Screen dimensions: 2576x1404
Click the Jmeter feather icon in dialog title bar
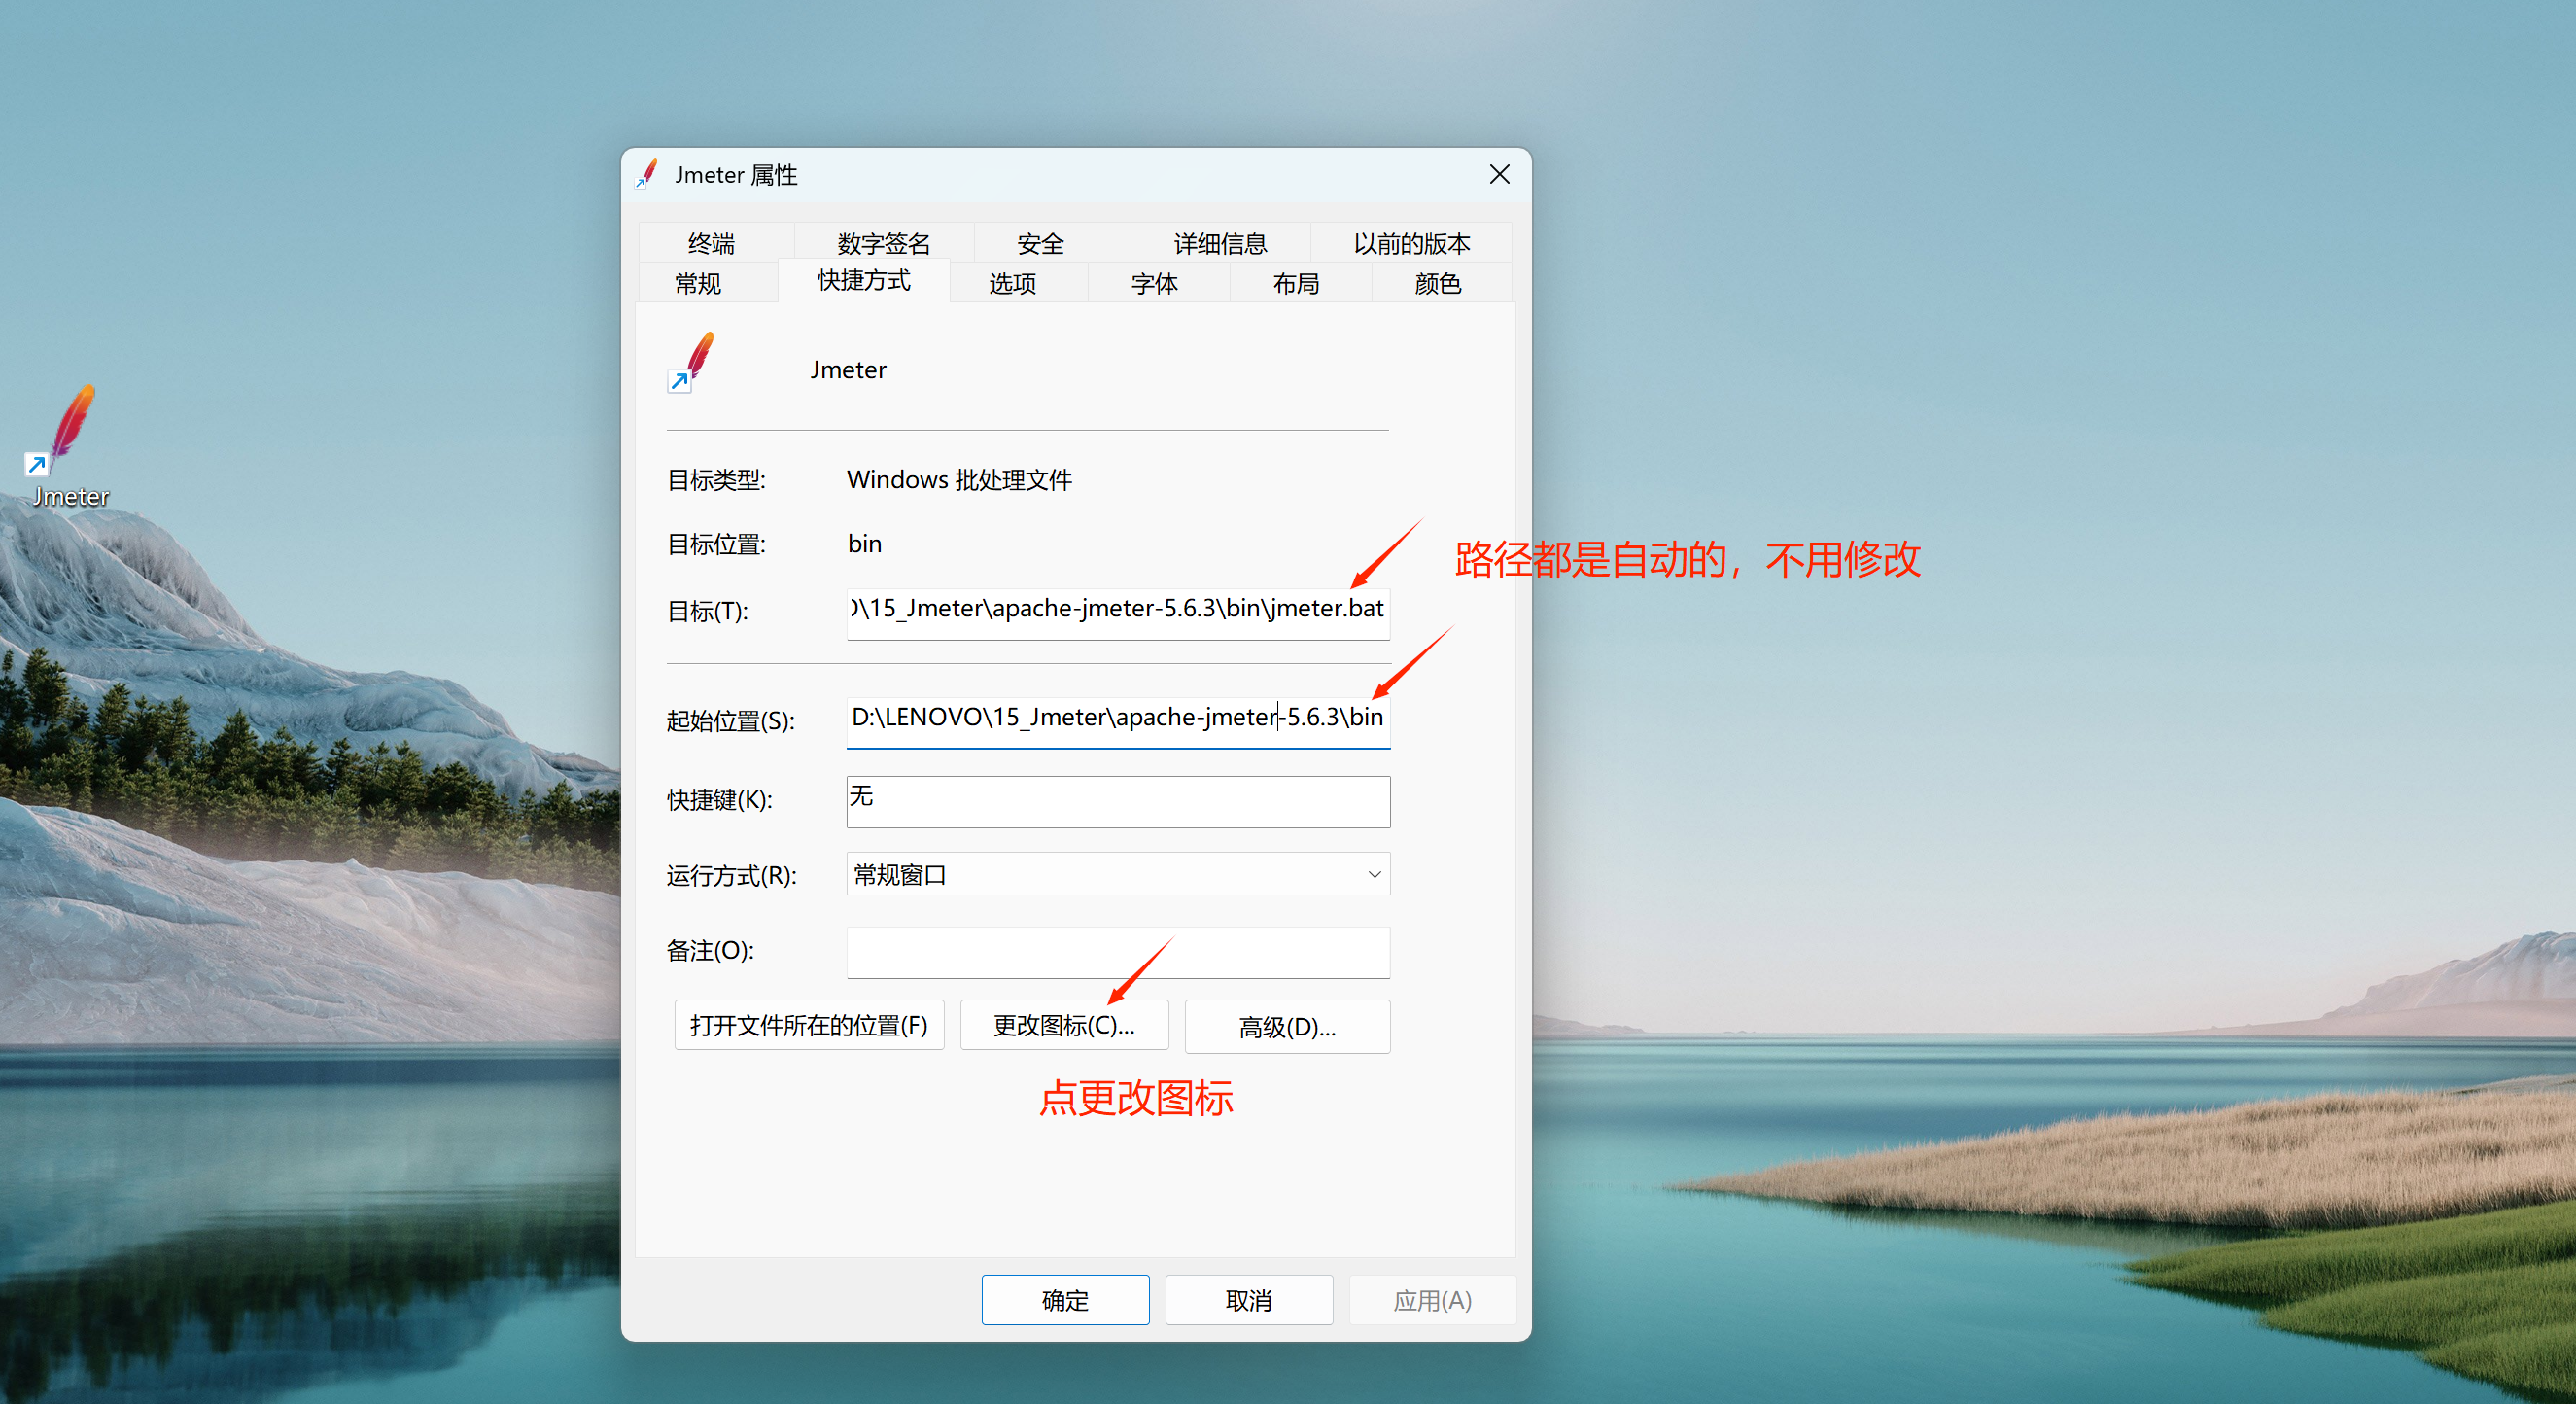tap(648, 175)
